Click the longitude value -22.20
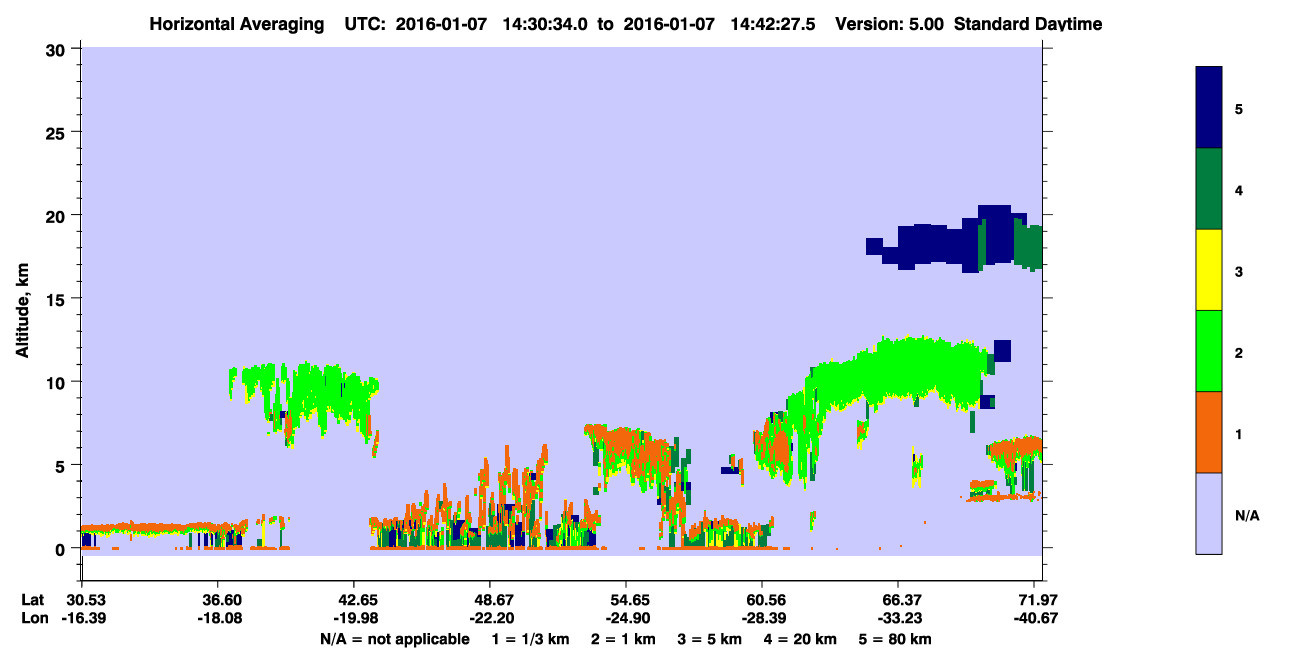 [x=490, y=619]
